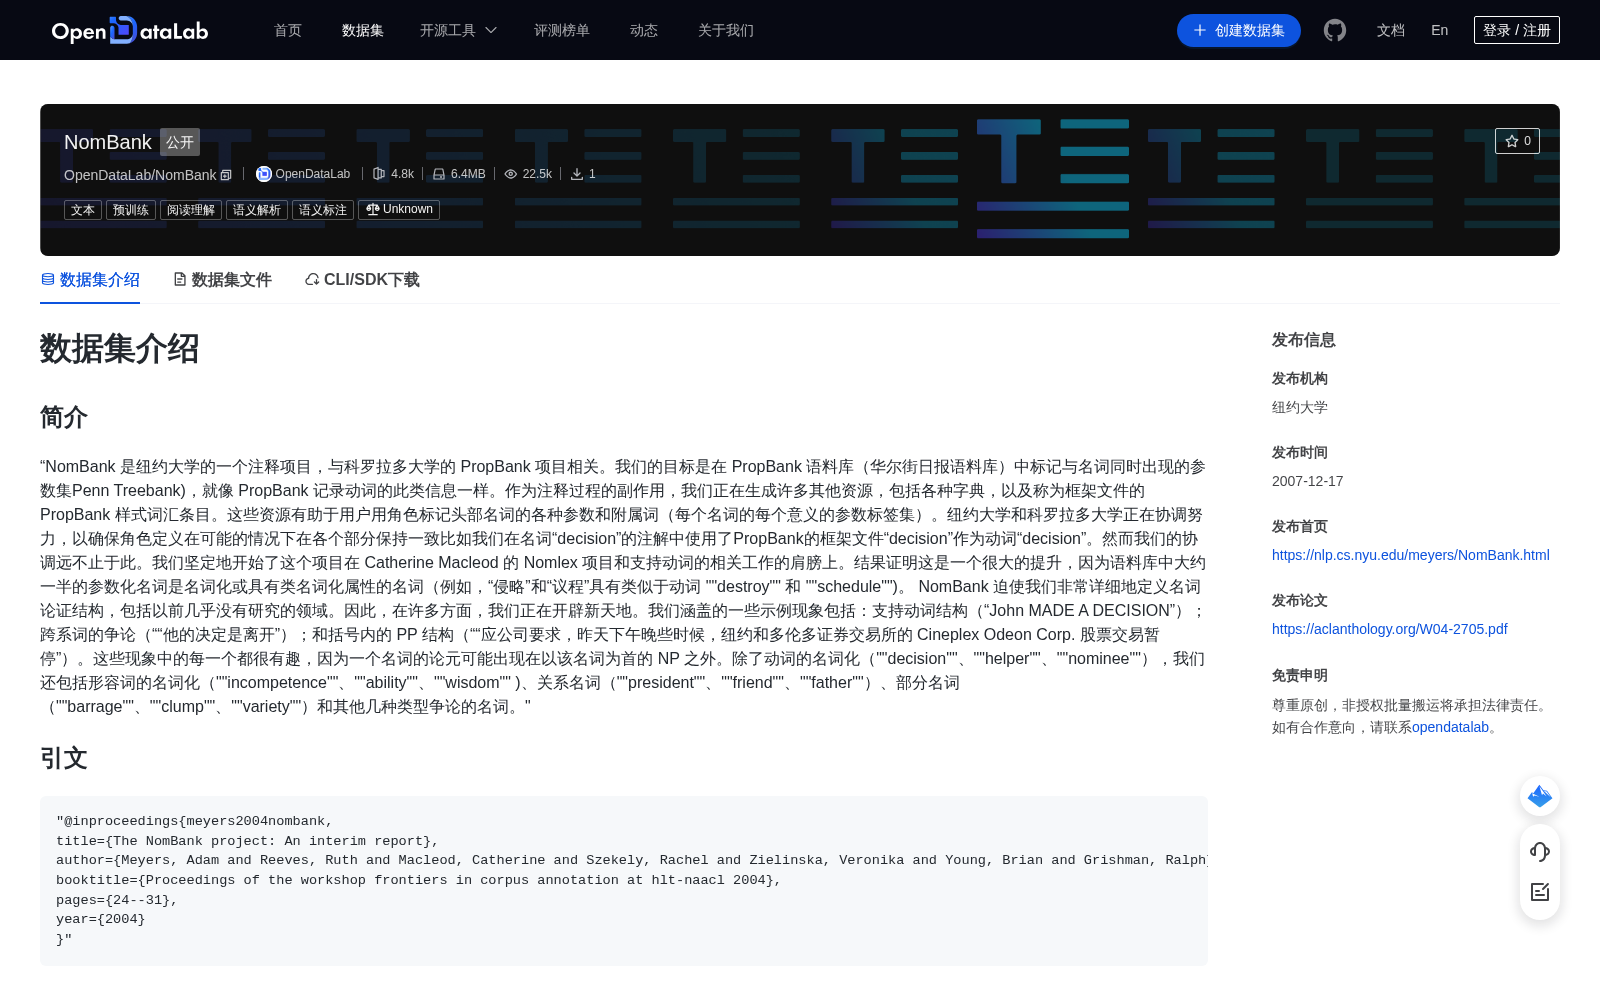Open the NomBank.html homepage link
This screenshot has width=1600, height=1000.
coord(1411,555)
